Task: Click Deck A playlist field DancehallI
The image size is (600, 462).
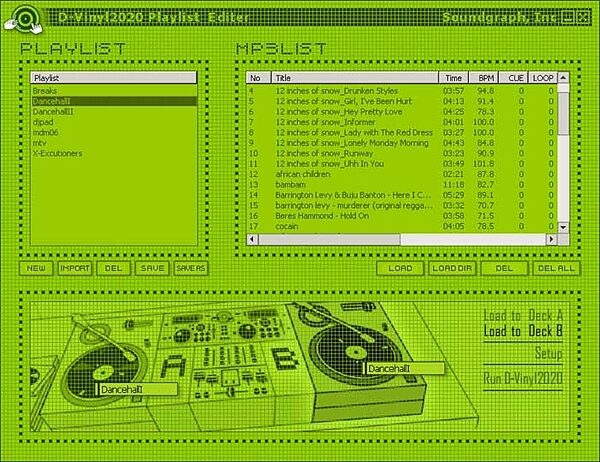Action: [137, 390]
